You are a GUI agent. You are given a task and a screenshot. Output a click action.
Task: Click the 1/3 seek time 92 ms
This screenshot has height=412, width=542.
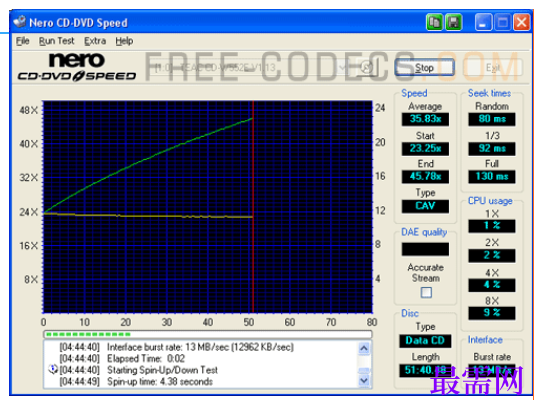click(492, 149)
